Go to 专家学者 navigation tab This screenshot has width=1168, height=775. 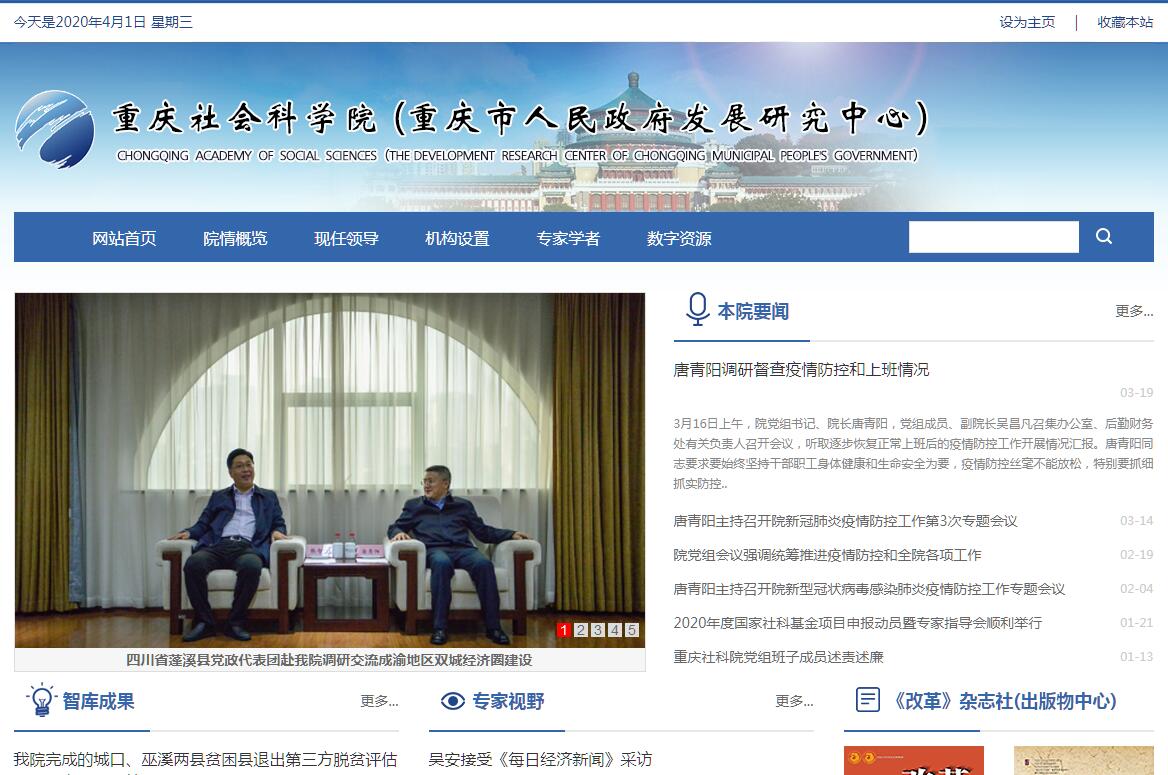pyautogui.click(x=568, y=238)
